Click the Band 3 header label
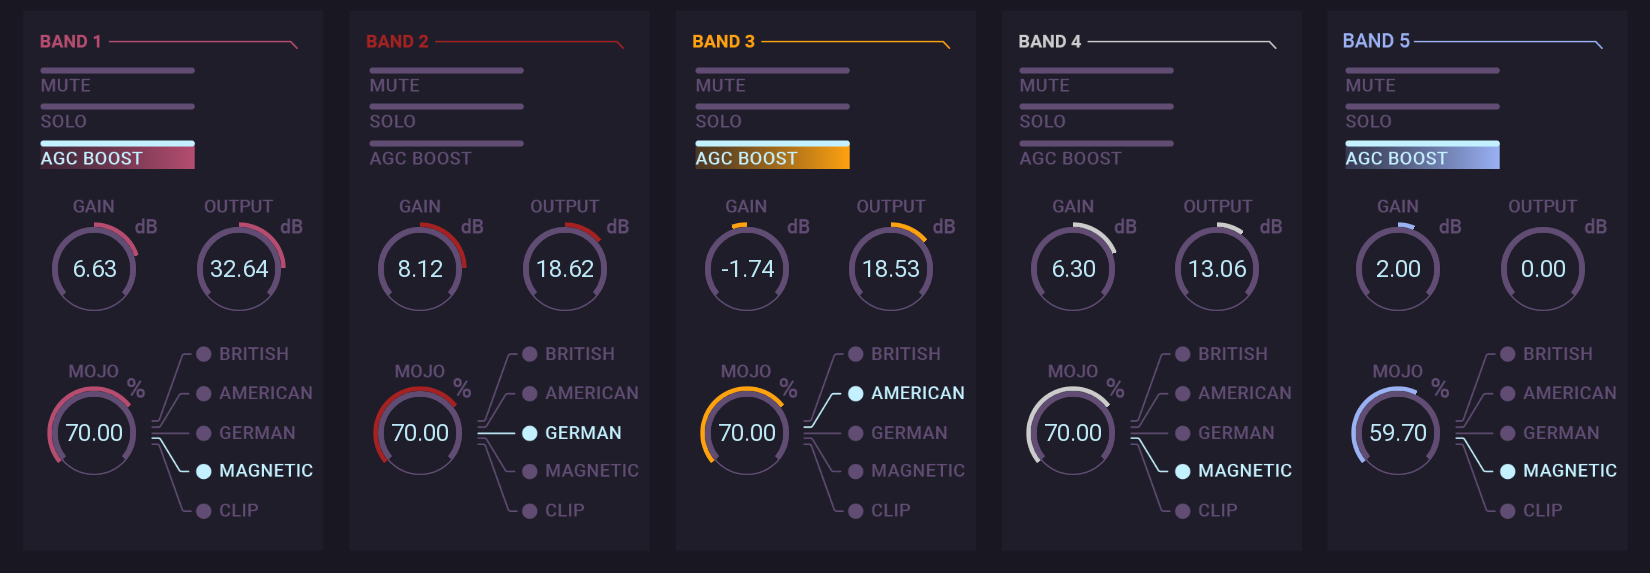The width and height of the screenshot is (1650, 573). pos(723,42)
